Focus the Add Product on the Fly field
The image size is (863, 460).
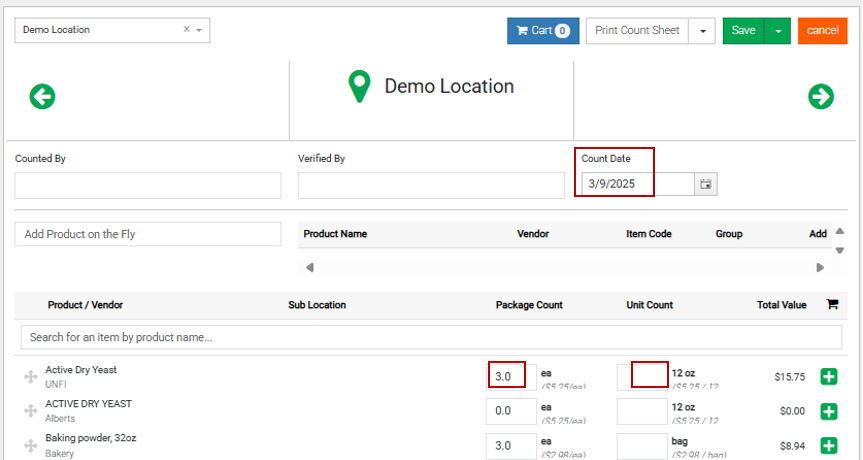[x=148, y=234]
